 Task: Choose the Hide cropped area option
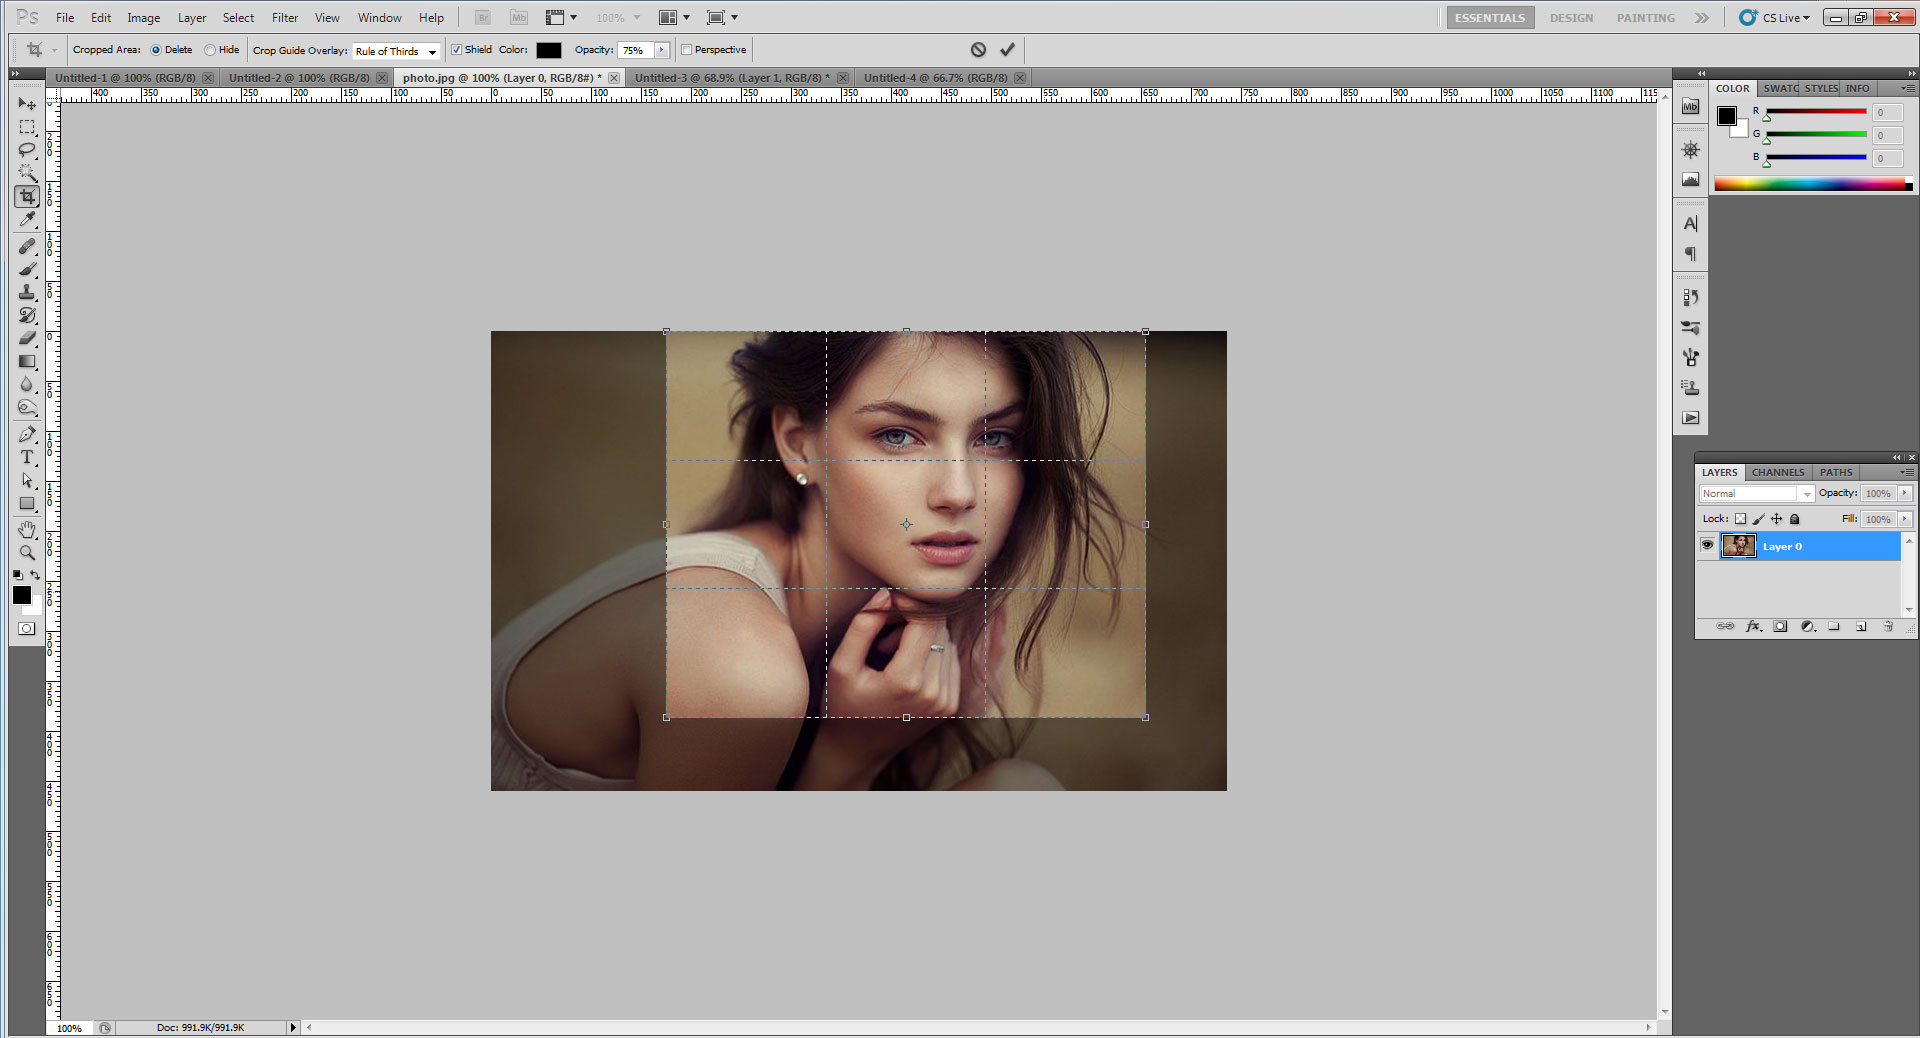point(210,50)
